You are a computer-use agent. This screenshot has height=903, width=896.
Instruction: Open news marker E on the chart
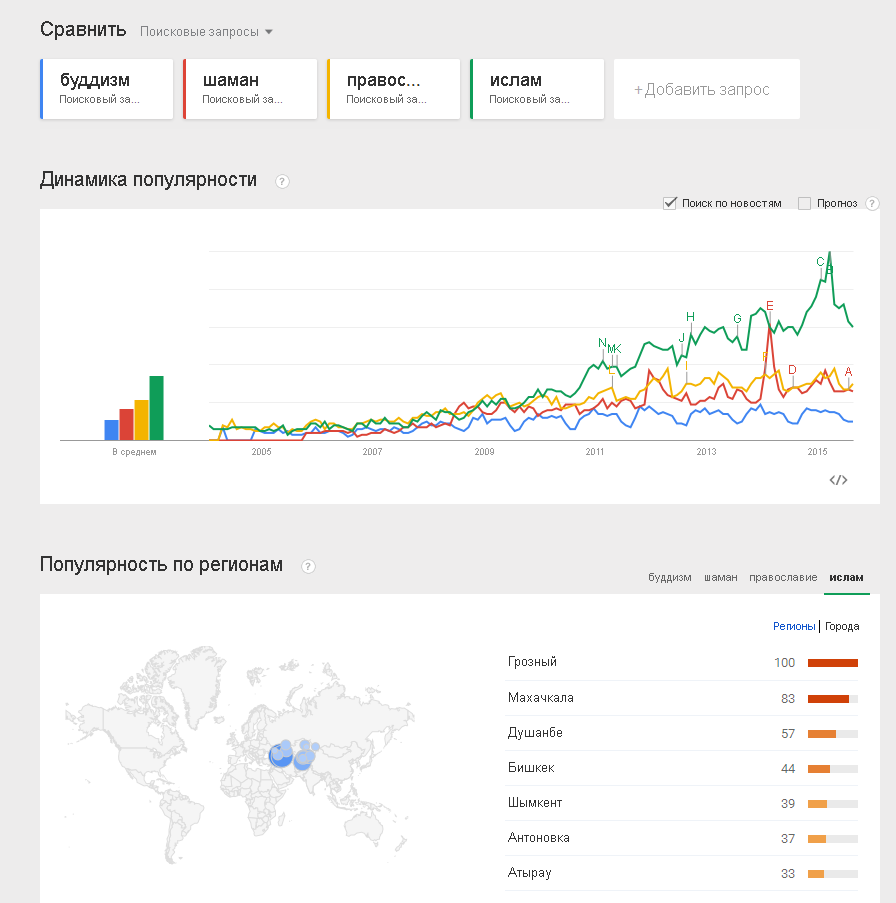point(770,306)
